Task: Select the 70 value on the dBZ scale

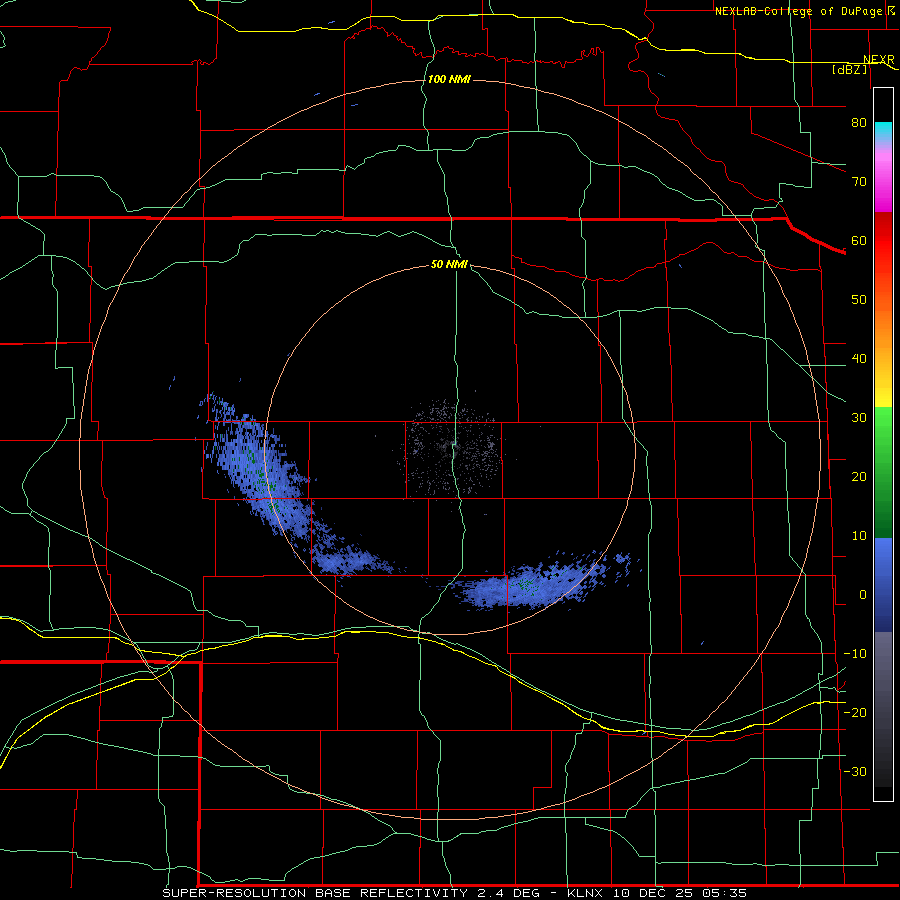Action: [859, 182]
